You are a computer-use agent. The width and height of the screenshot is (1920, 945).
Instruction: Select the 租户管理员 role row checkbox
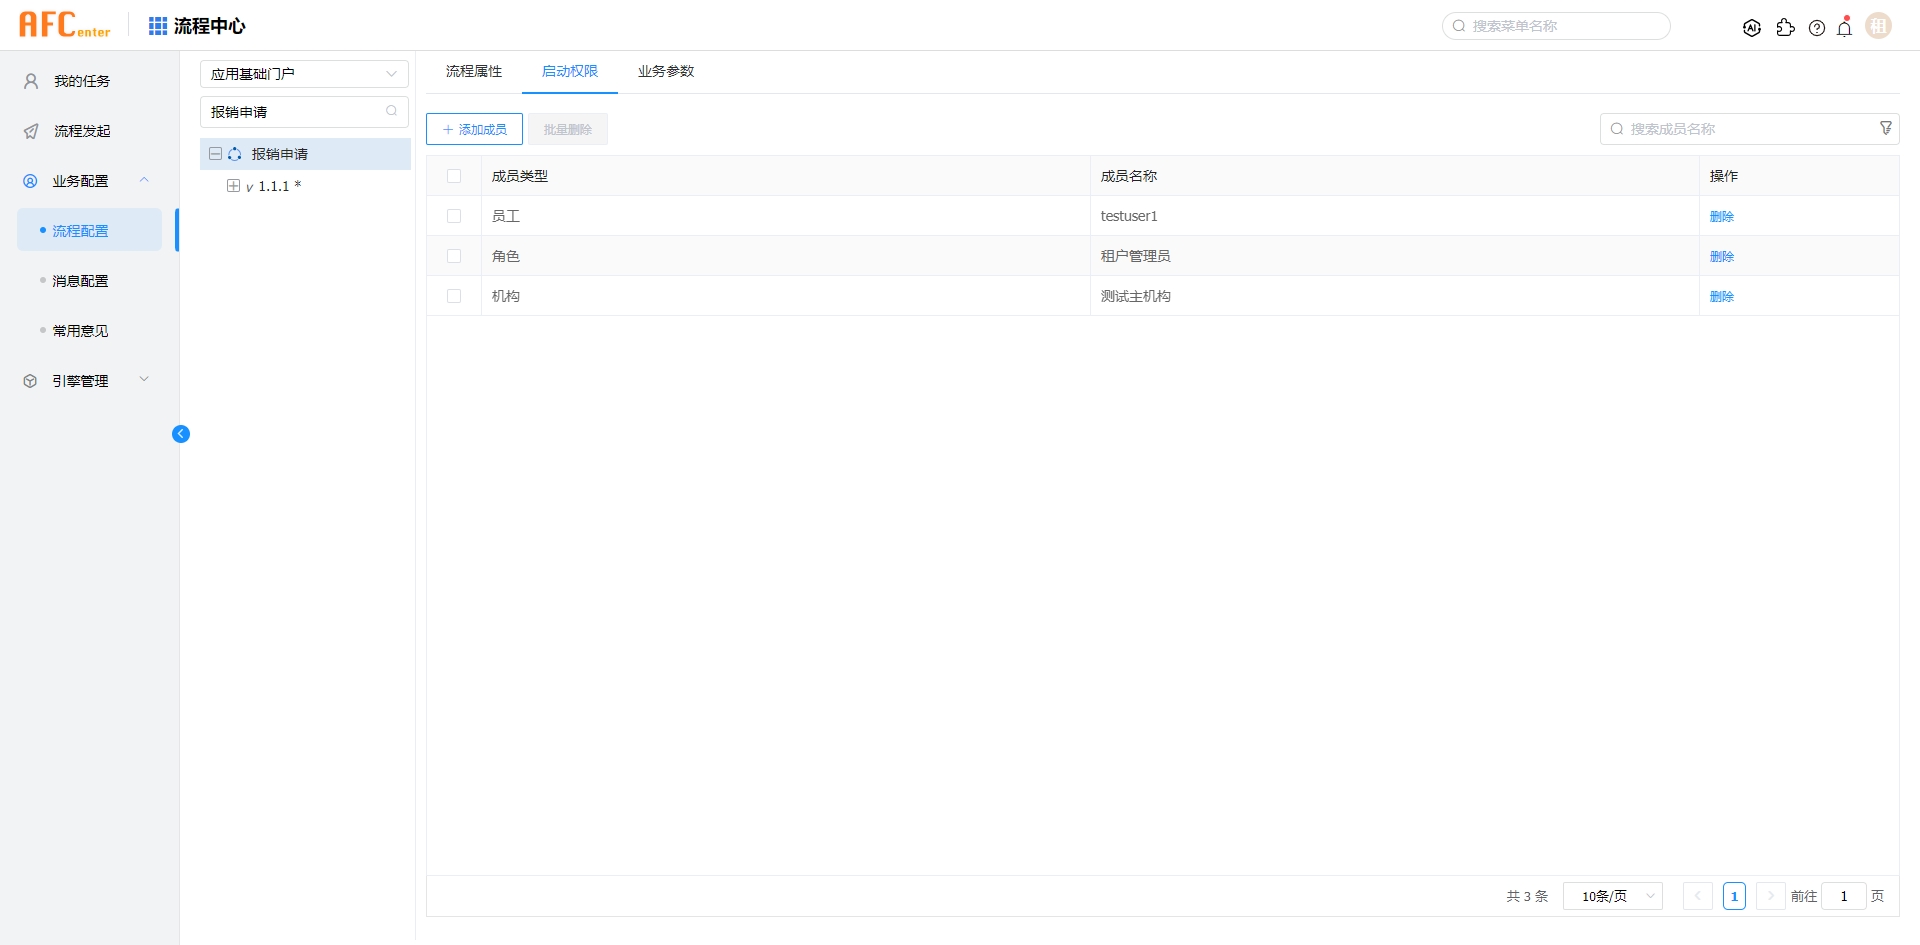point(454,256)
